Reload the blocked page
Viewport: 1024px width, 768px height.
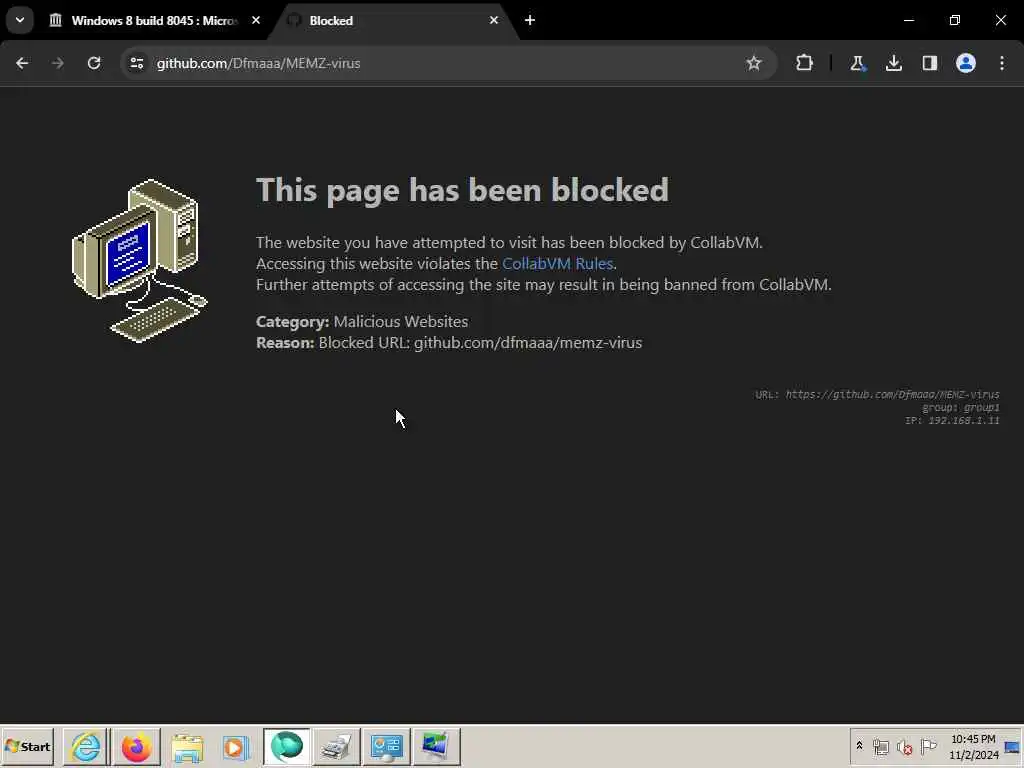click(94, 63)
